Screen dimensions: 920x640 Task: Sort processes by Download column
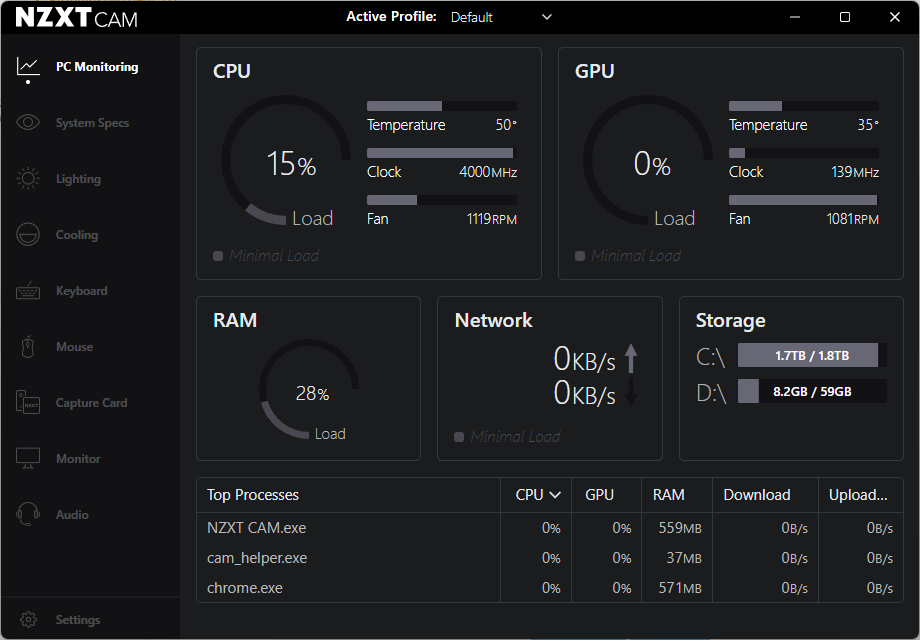click(x=757, y=495)
